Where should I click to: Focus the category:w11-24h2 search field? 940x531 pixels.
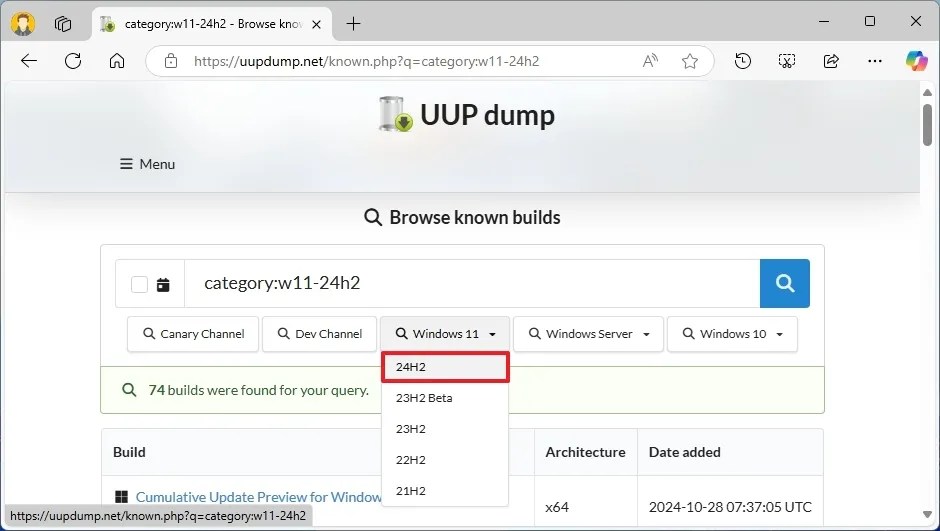(x=472, y=283)
